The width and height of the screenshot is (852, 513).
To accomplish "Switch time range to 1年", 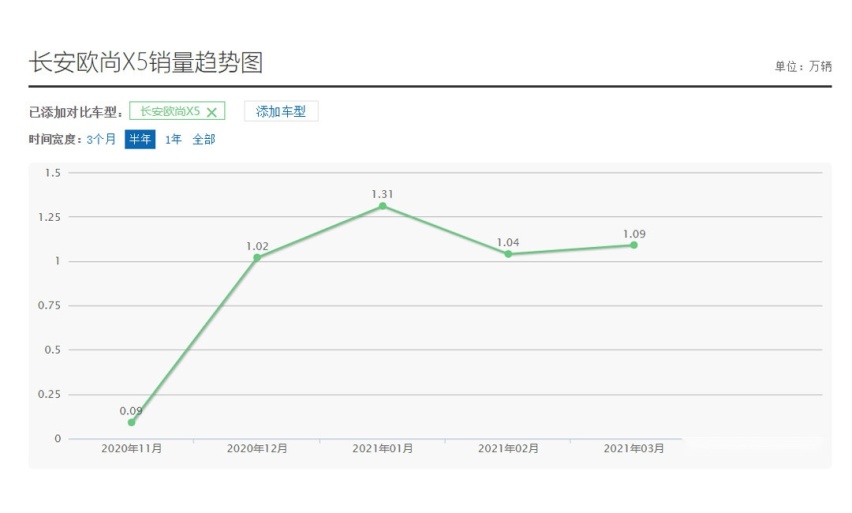I will coord(173,139).
